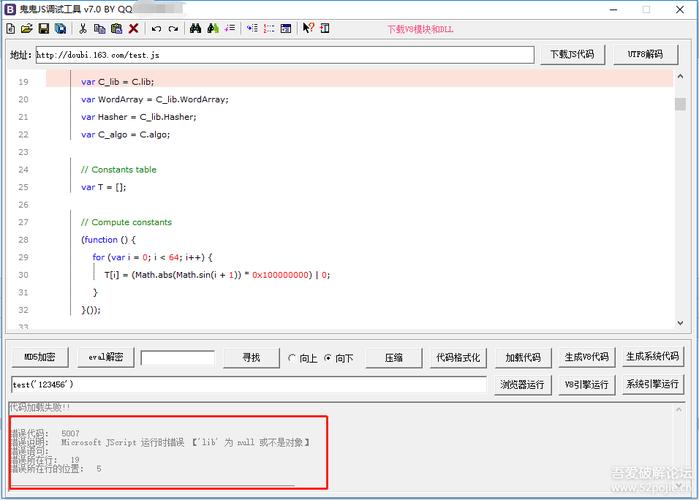
Task: Click the UTF8解码 button
Action: [646, 54]
